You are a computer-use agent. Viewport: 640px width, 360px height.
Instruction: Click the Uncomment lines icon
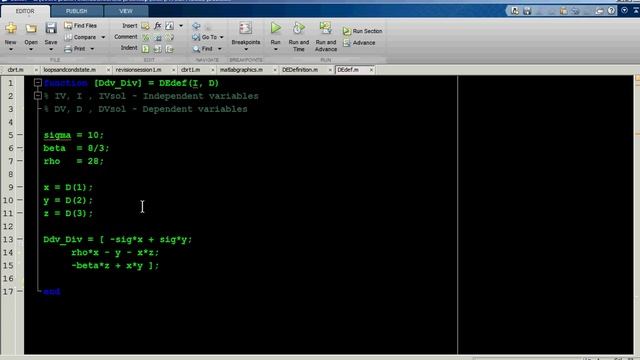pos(158,37)
